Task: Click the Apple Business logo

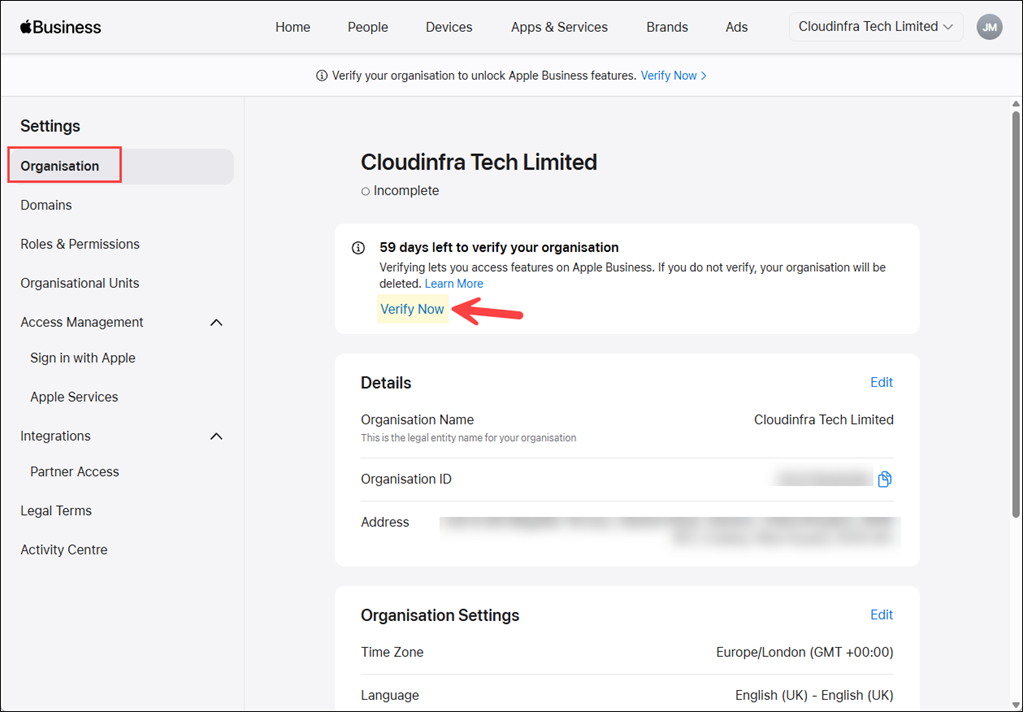Action: point(60,27)
